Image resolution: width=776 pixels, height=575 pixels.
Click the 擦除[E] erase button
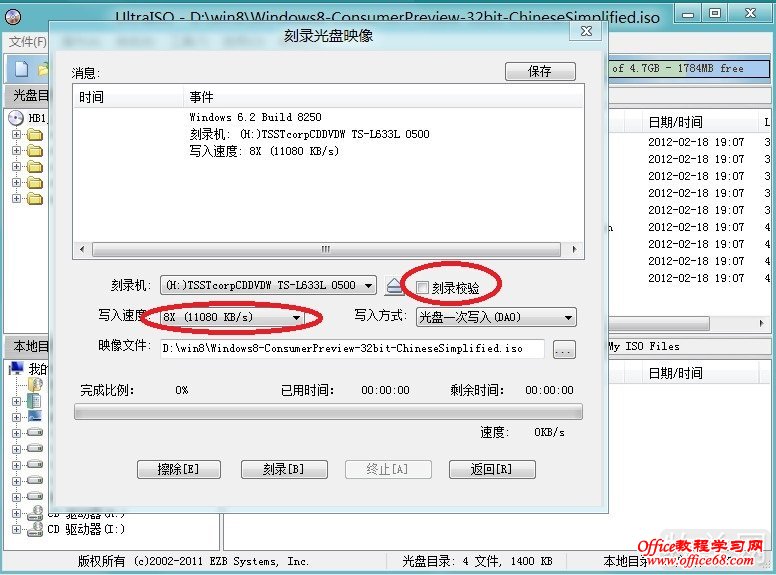coord(179,469)
